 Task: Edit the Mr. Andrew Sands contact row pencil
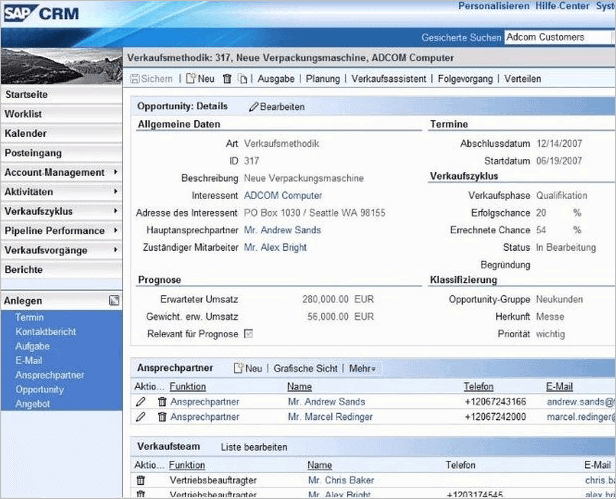(x=141, y=402)
